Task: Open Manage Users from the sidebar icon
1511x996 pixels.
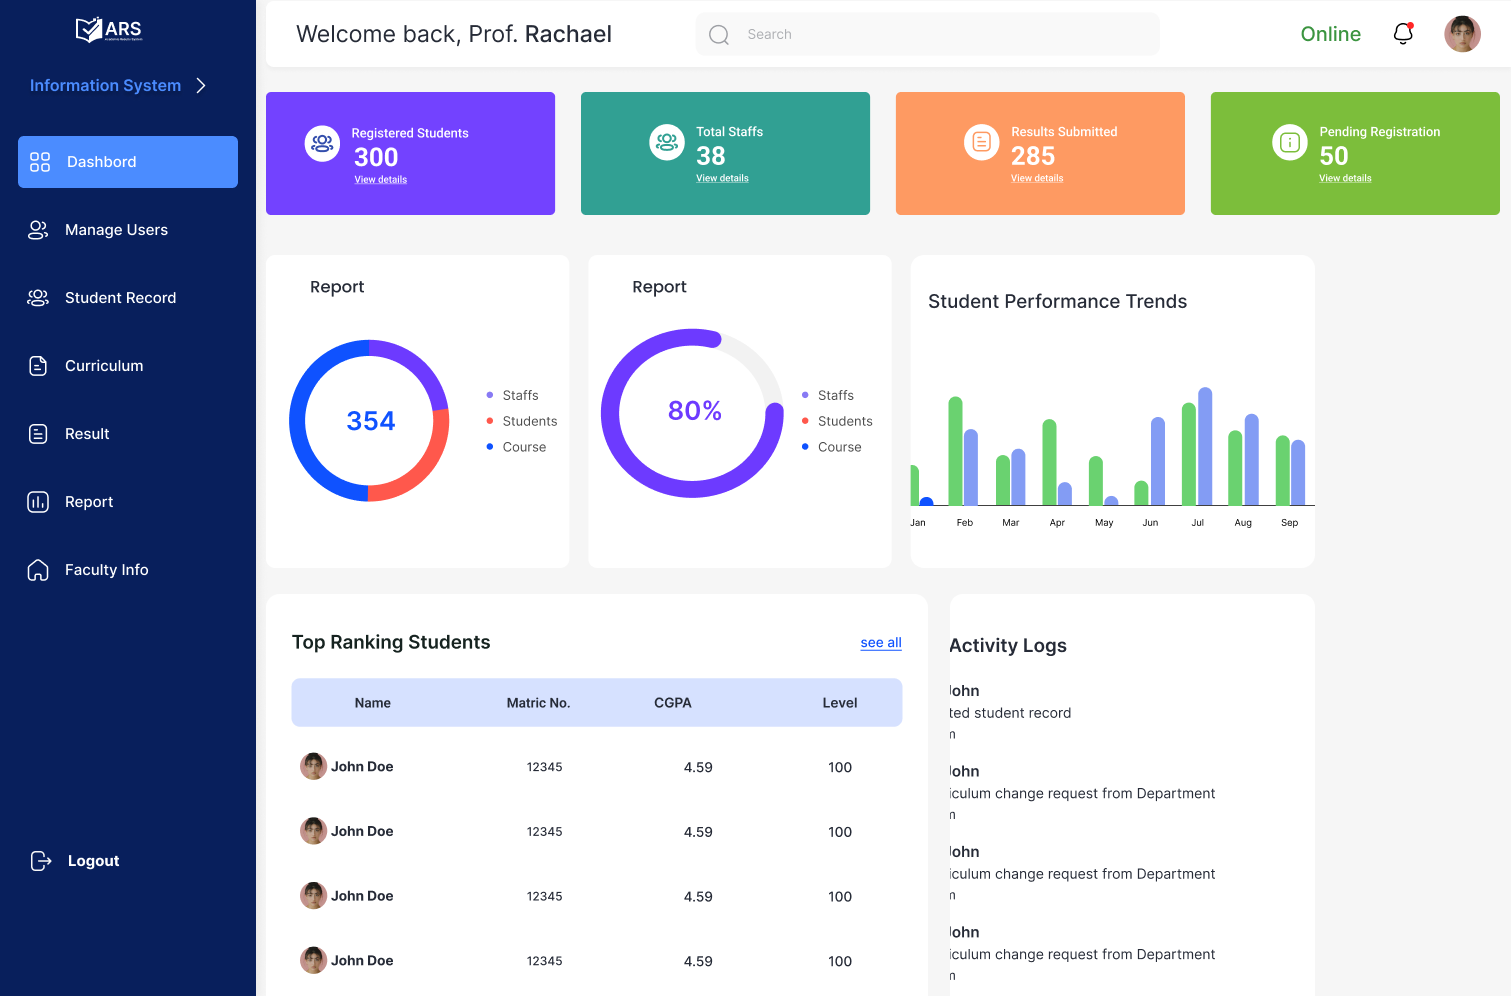Action: [x=38, y=229]
